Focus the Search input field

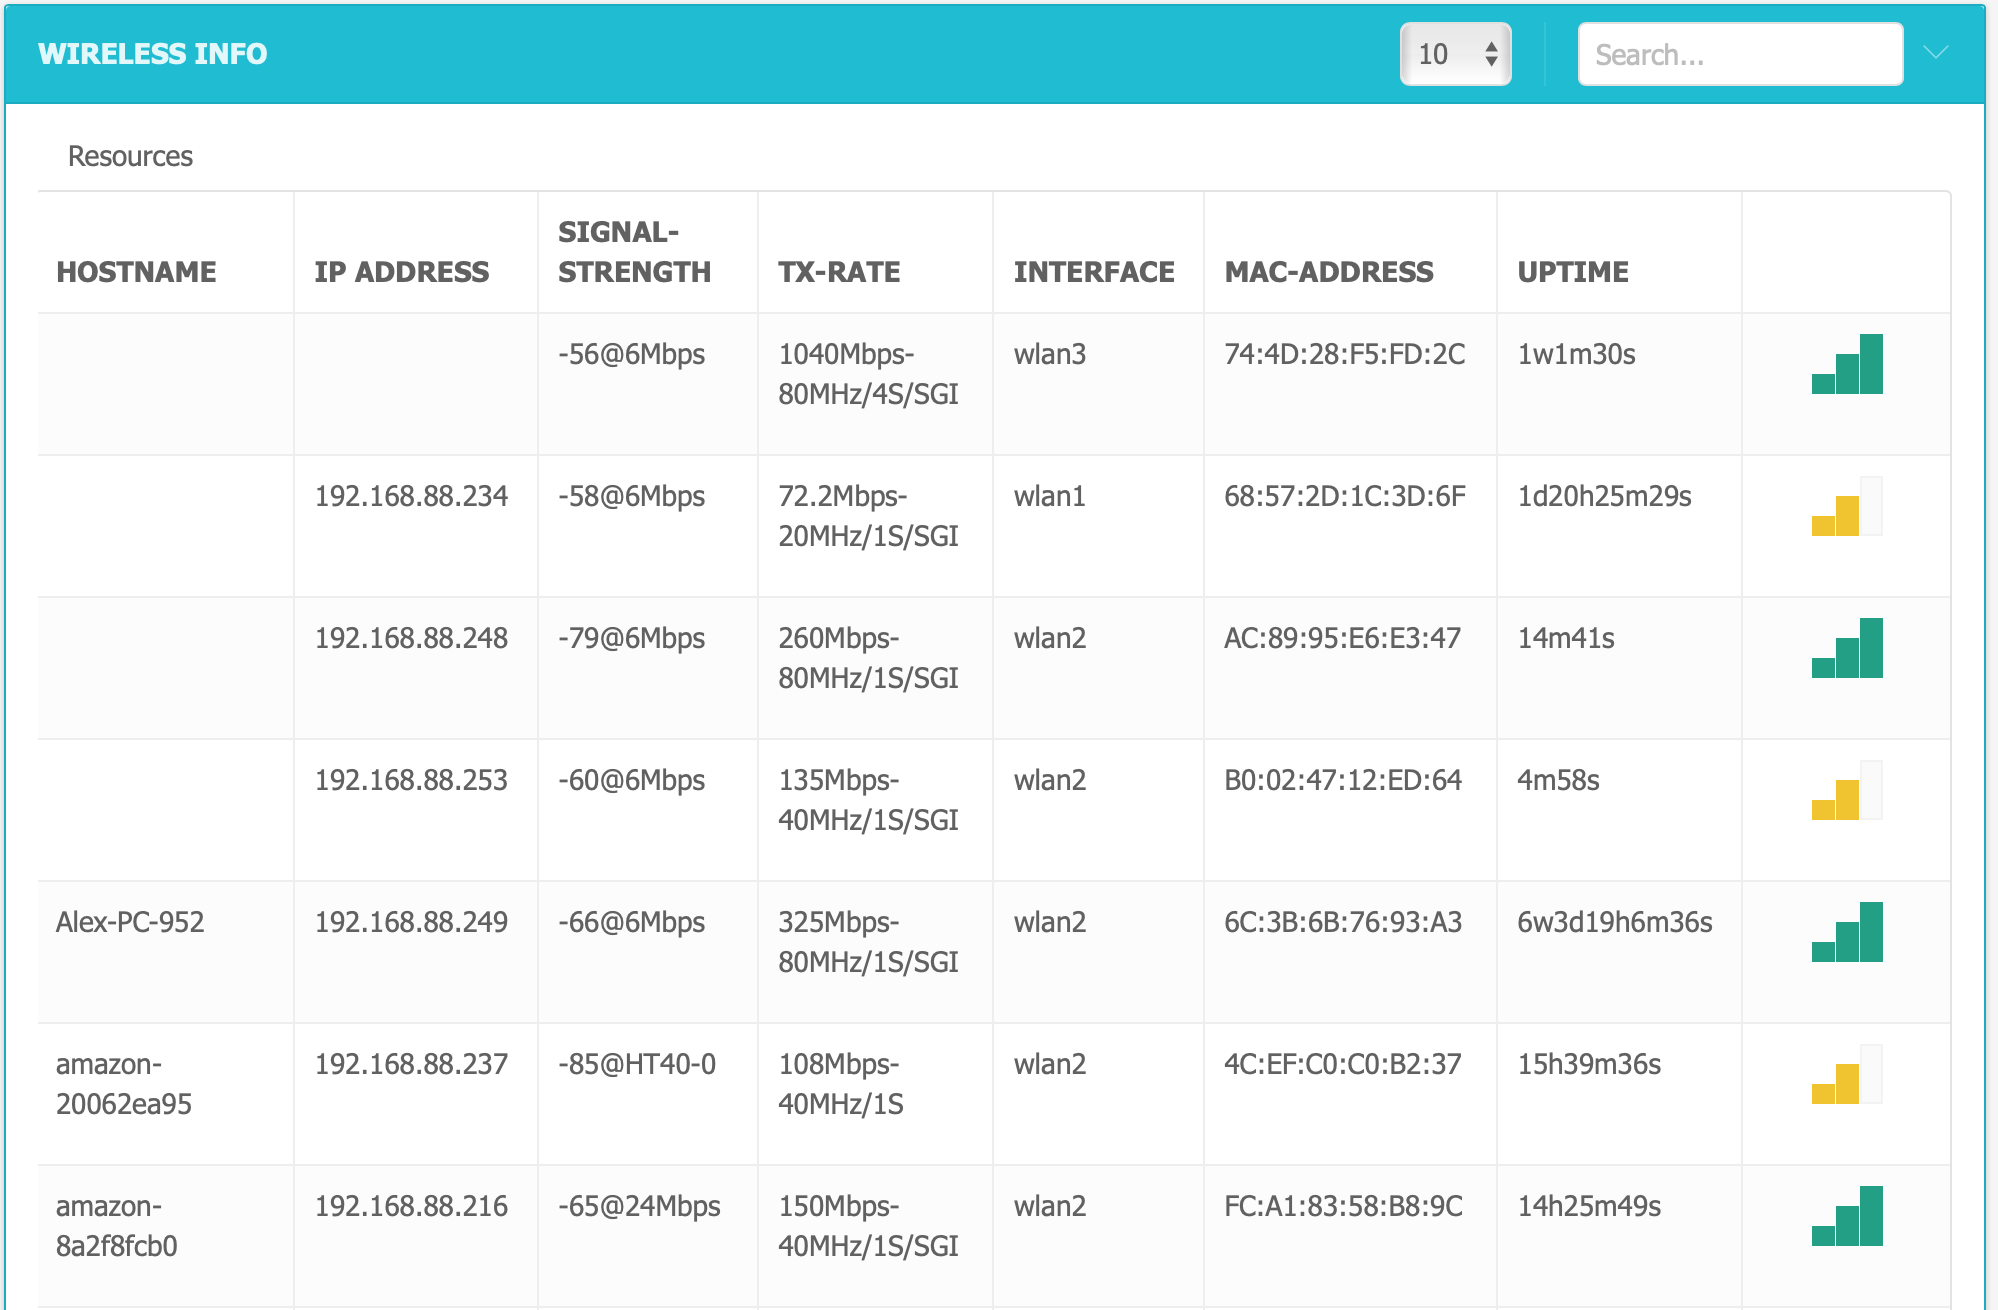1739,54
